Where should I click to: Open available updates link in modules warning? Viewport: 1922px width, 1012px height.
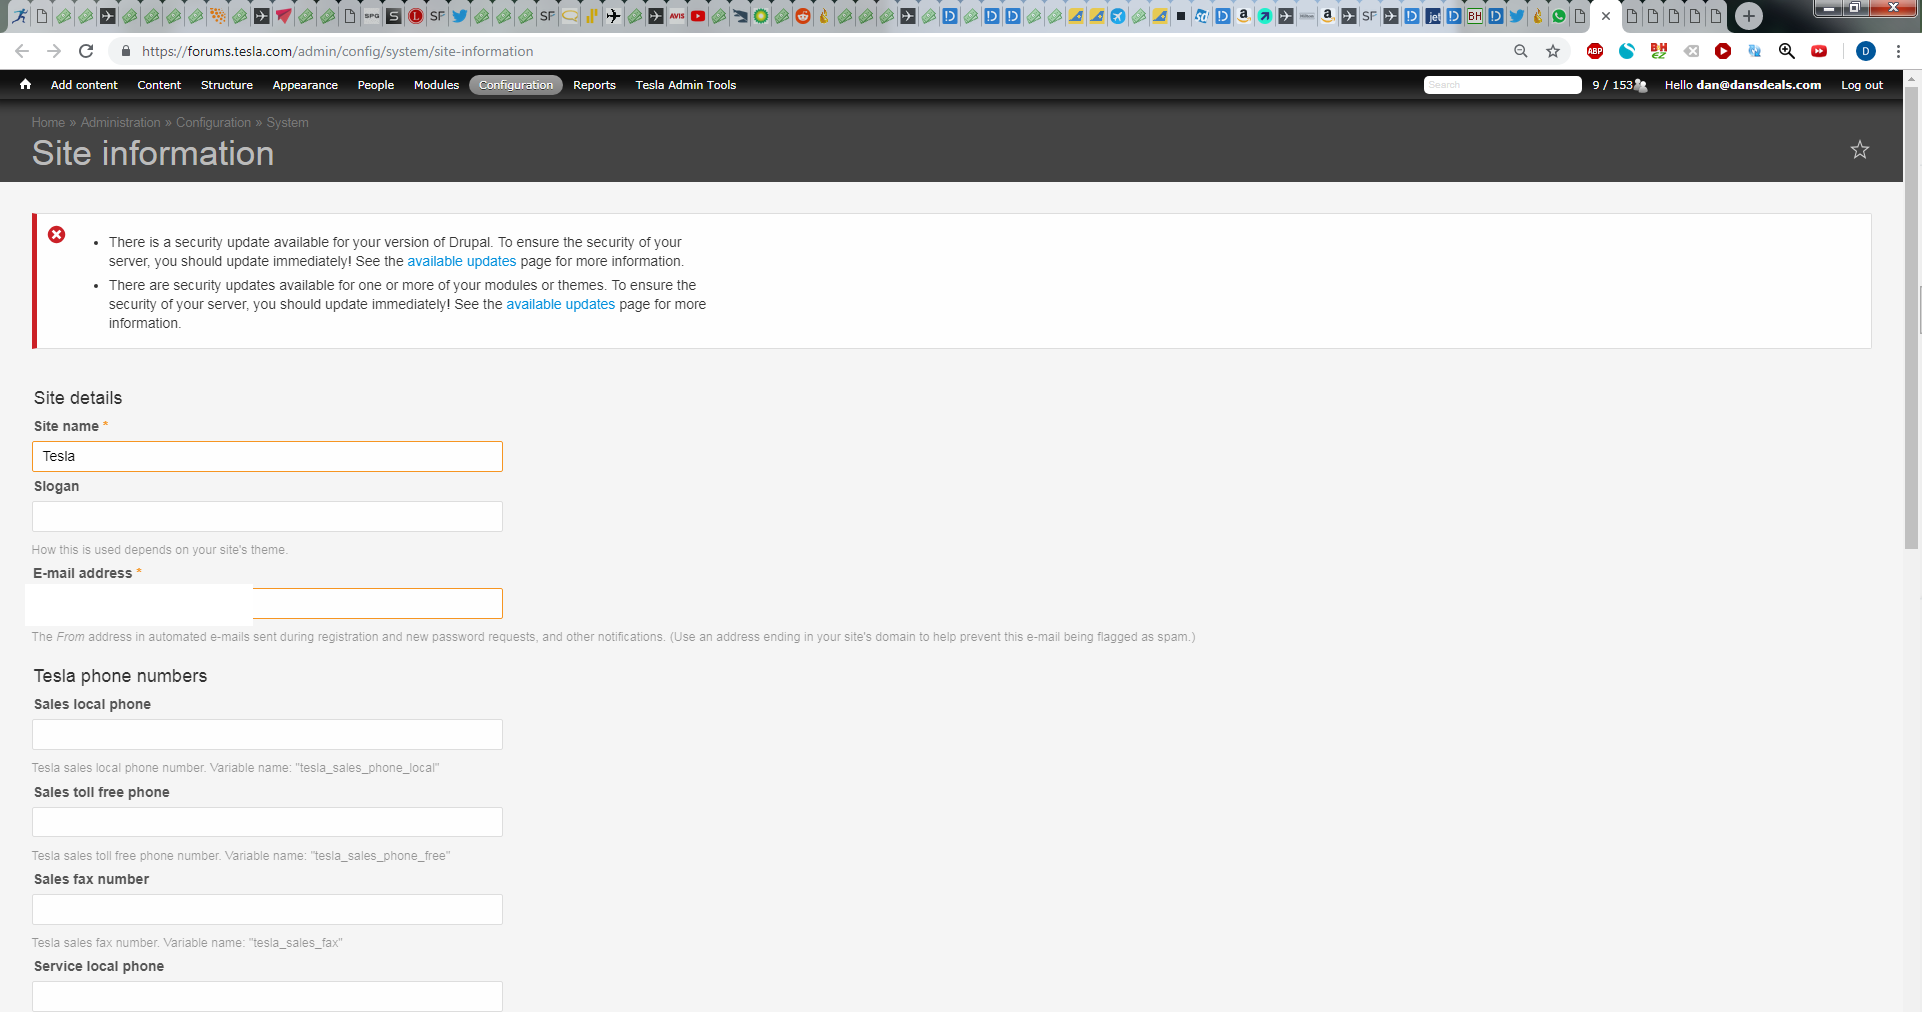(560, 304)
